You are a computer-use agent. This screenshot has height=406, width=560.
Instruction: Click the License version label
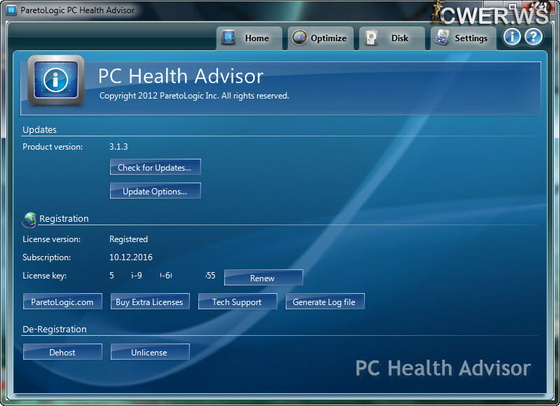point(51,239)
